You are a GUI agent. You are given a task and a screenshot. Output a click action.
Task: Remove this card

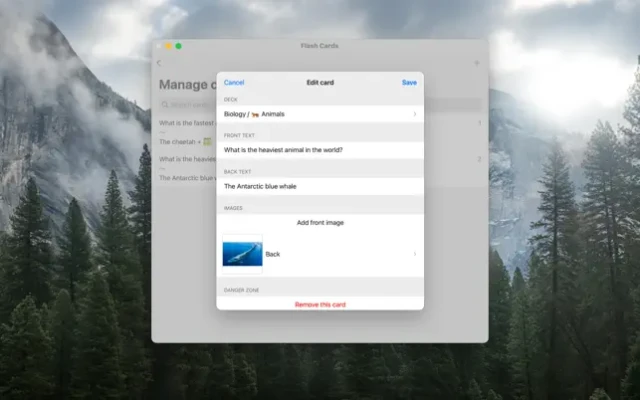(320, 304)
